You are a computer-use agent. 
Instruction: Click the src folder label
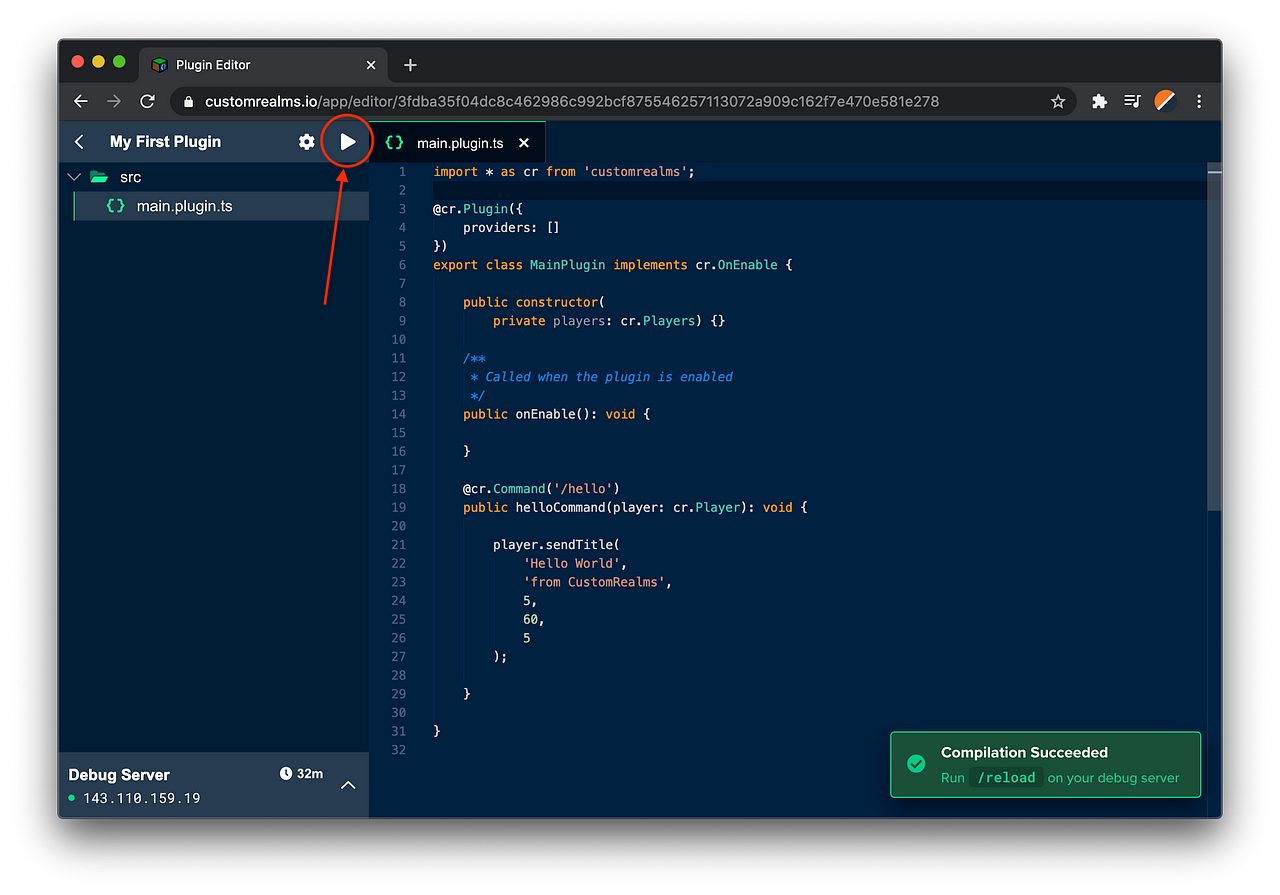[x=131, y=177]
